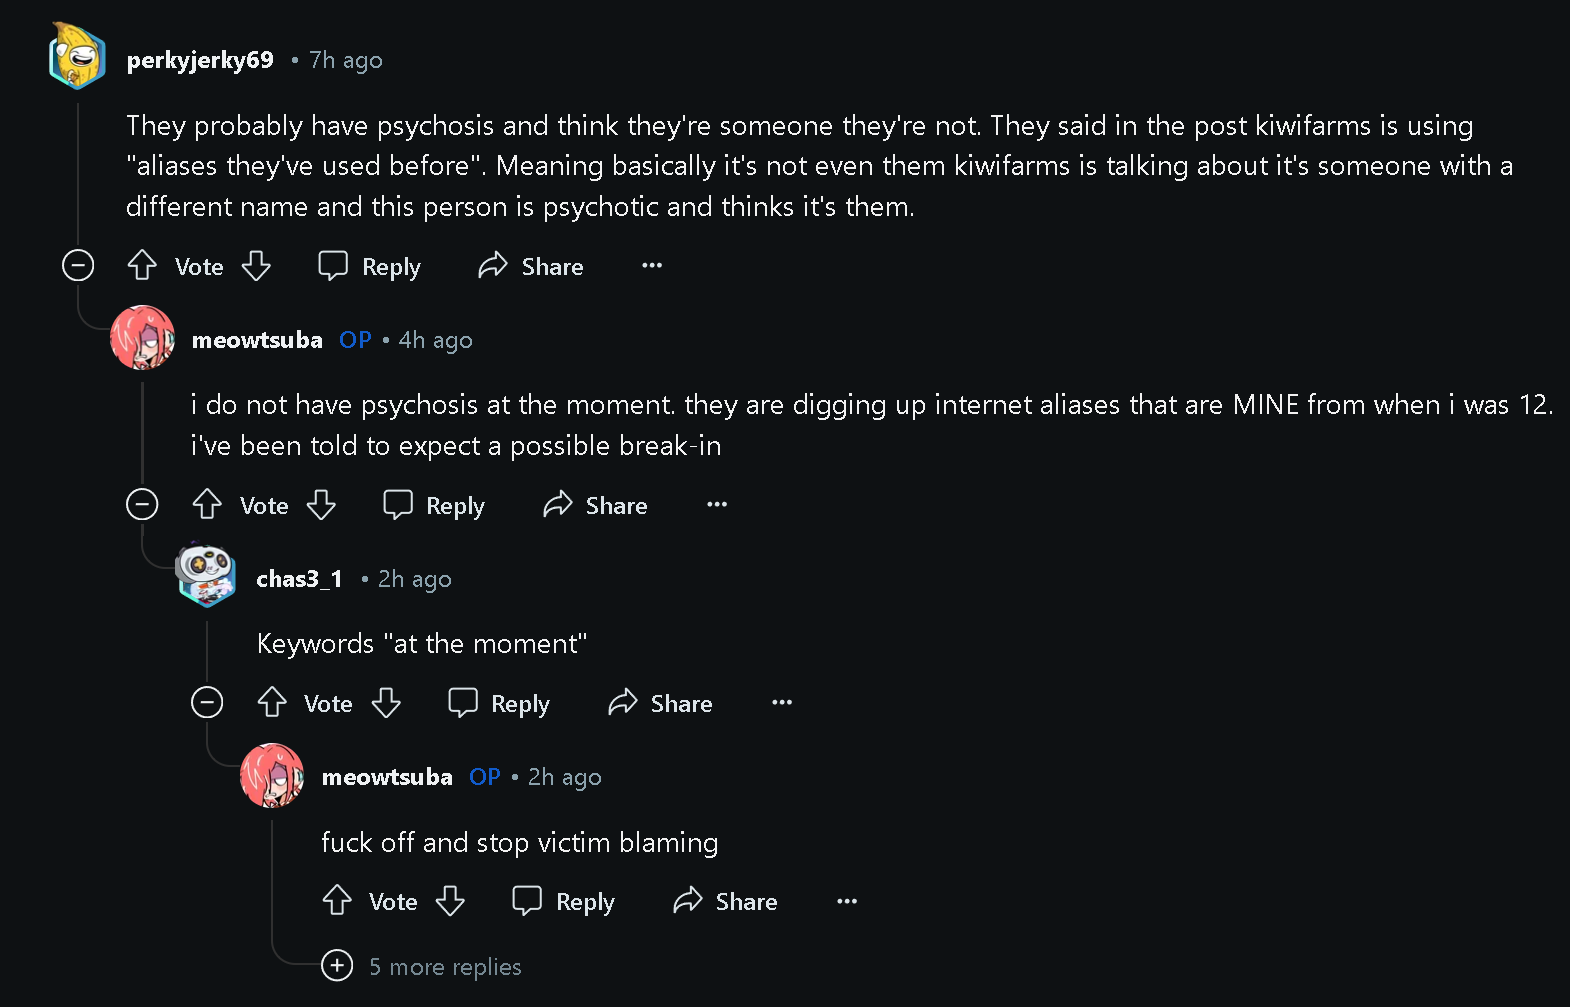
Task: Open perkyjerky69's user profile link
Action: [x=200, y=60]
